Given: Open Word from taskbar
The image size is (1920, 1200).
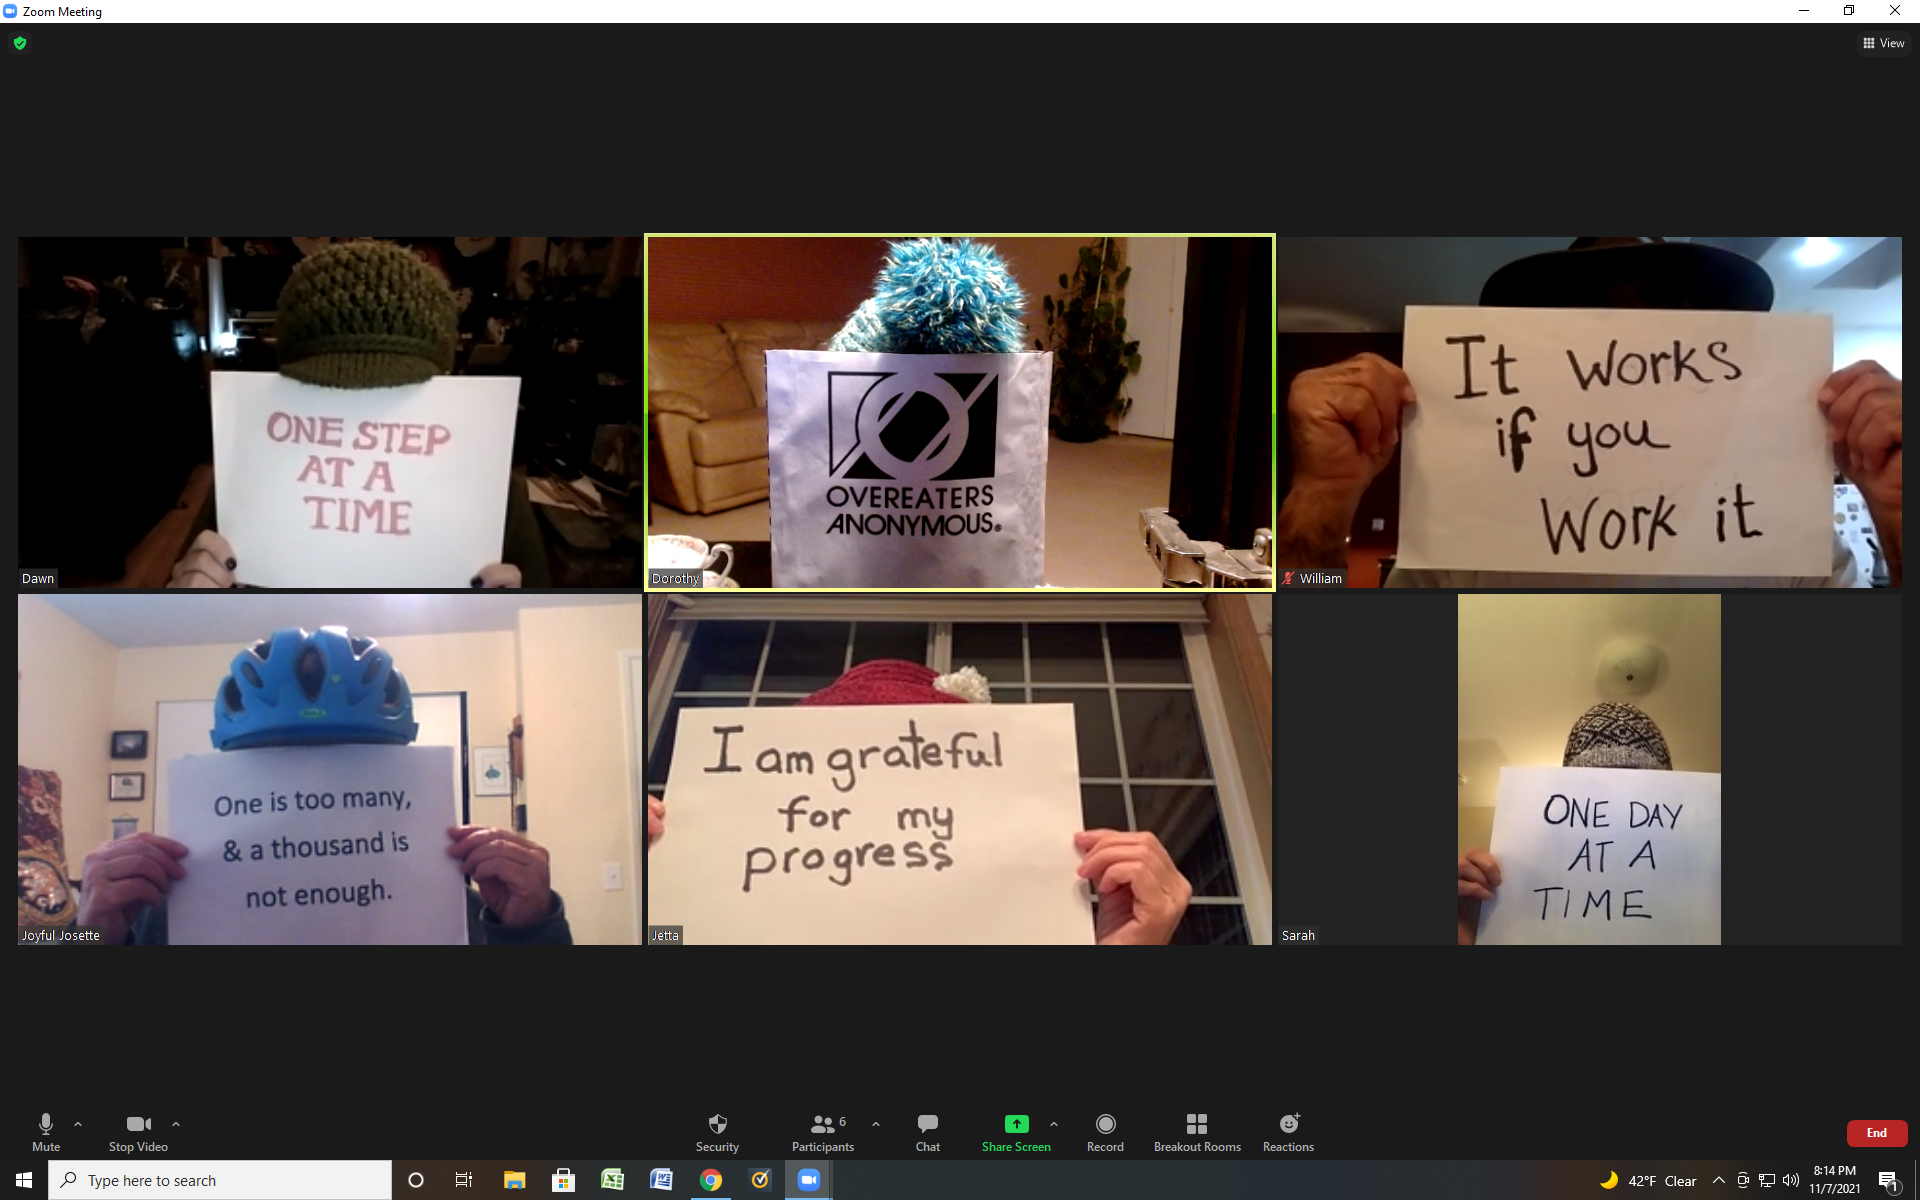Looking at the screenshot, I should point(661,1180).
